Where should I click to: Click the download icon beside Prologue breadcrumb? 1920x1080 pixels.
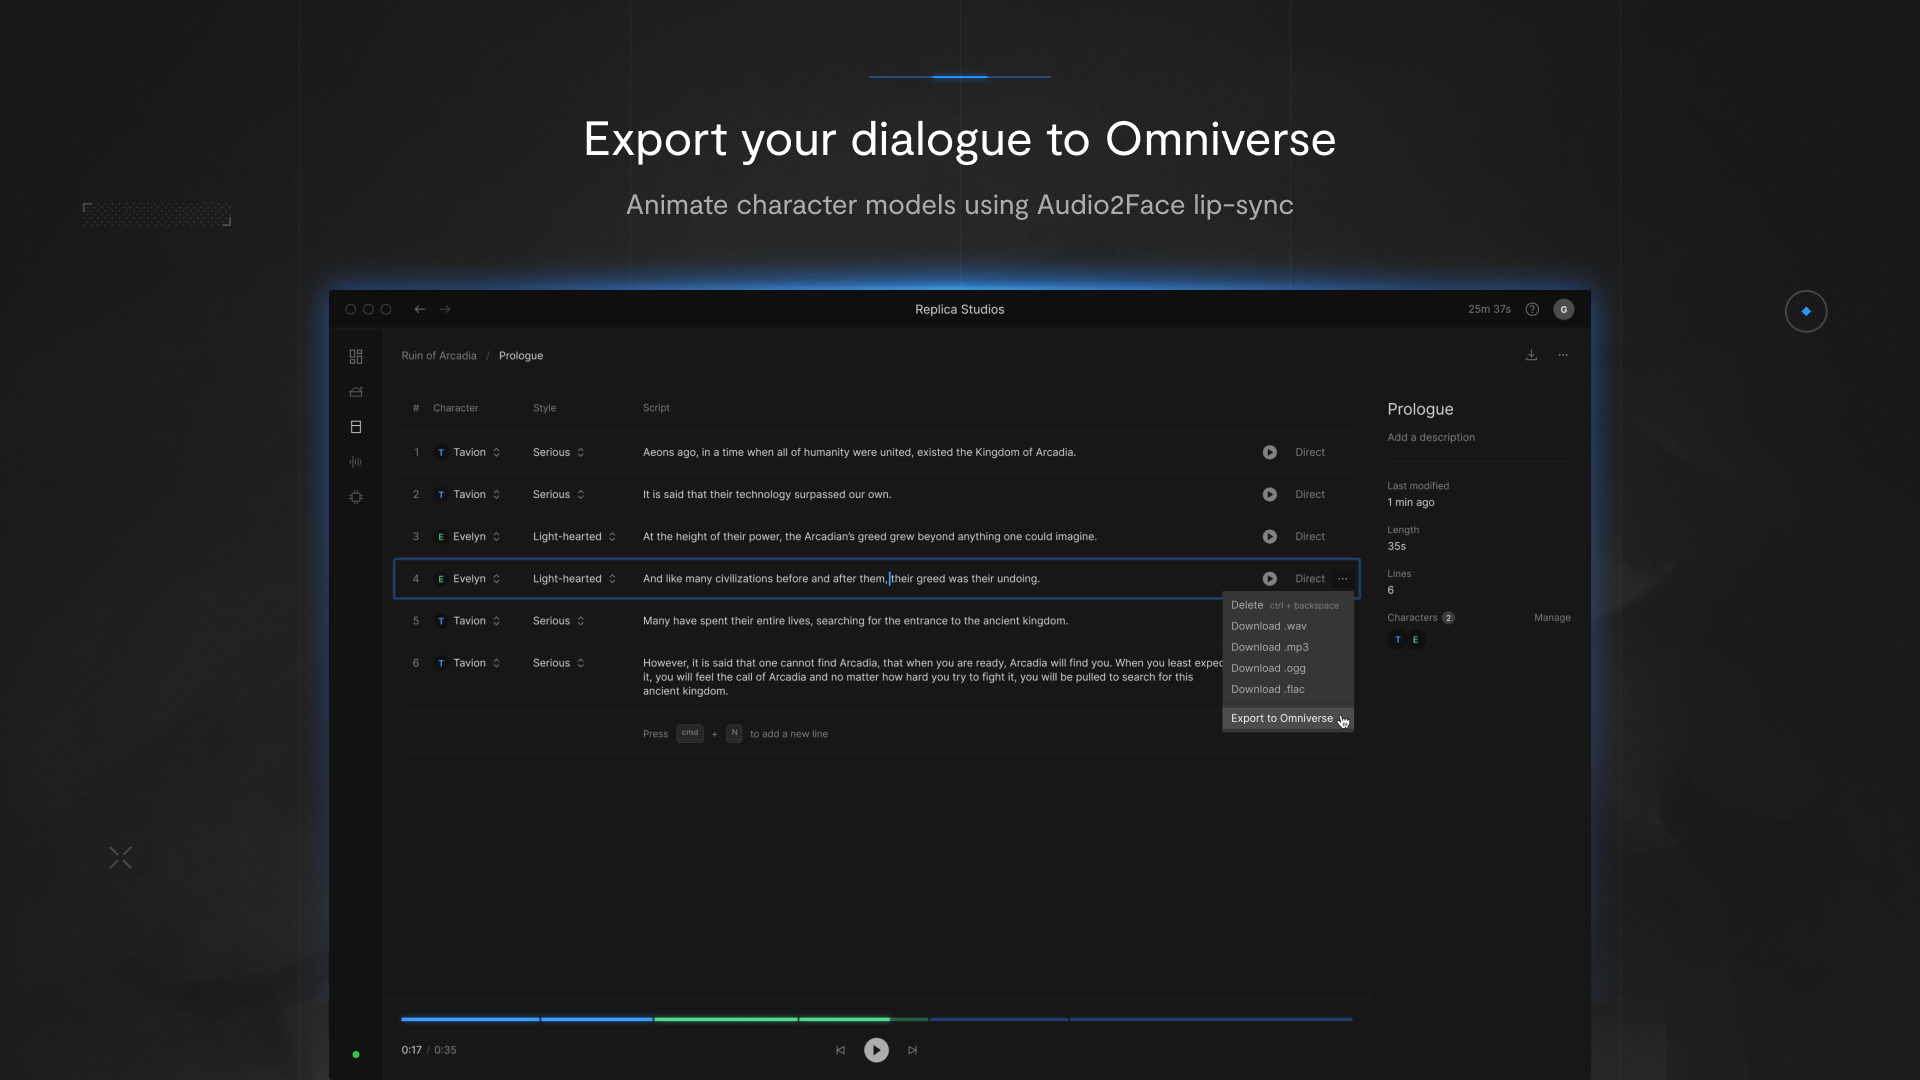[x=1531, y=356]
